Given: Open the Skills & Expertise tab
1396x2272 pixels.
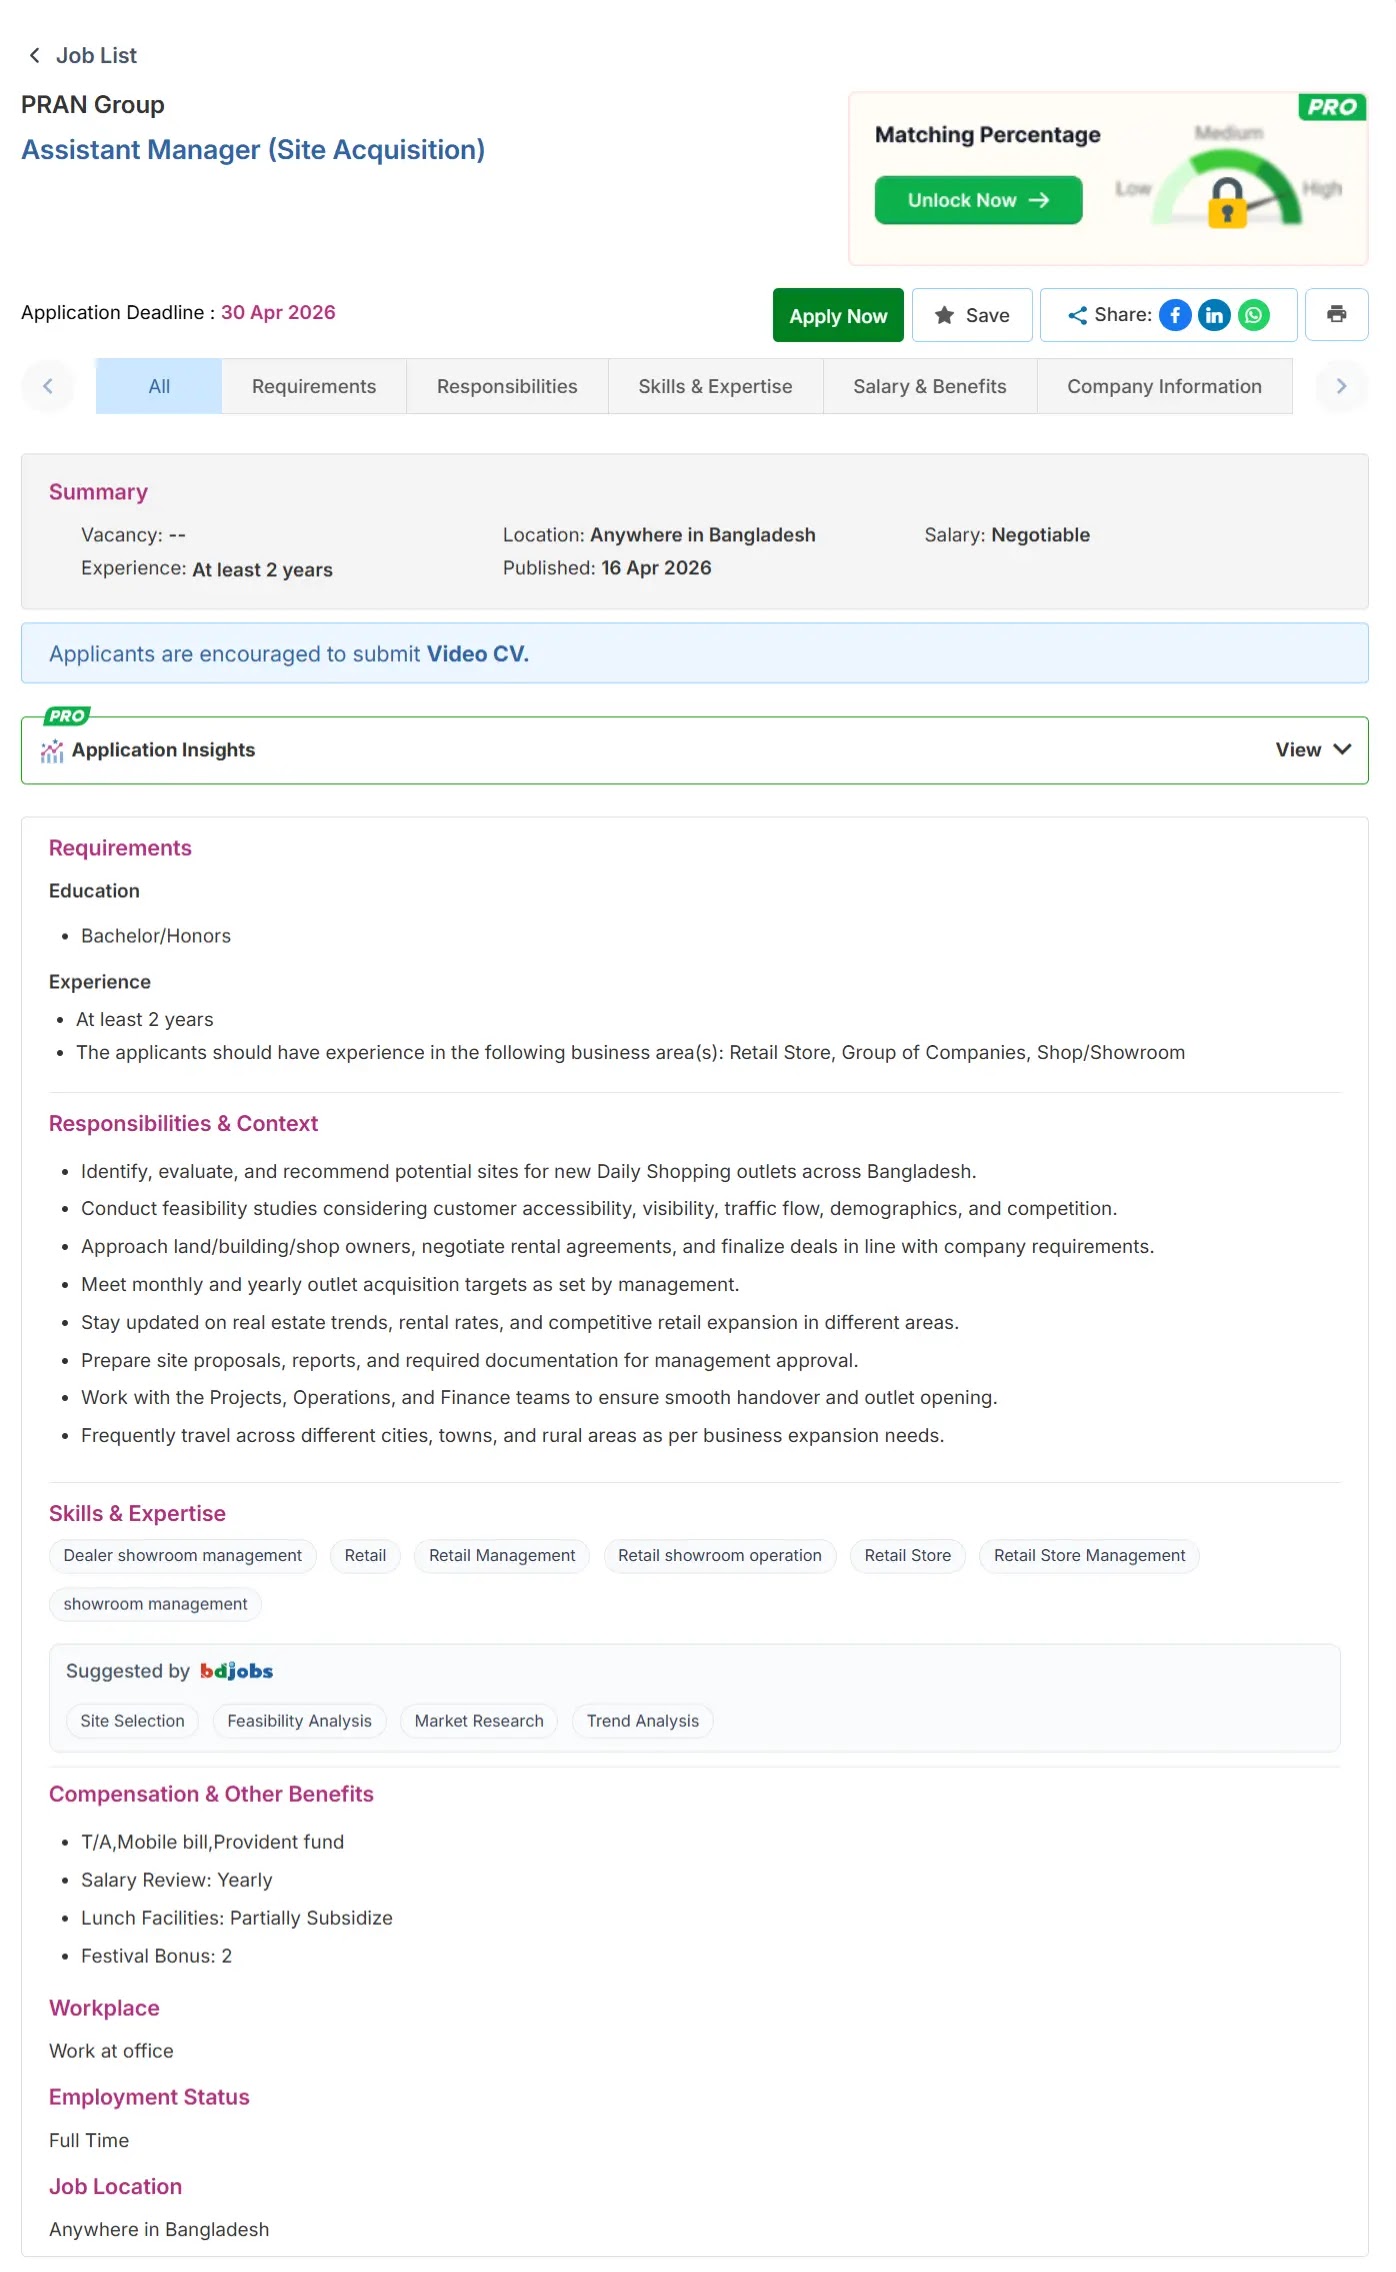Looking at the screenshot, I should [715, 386].
